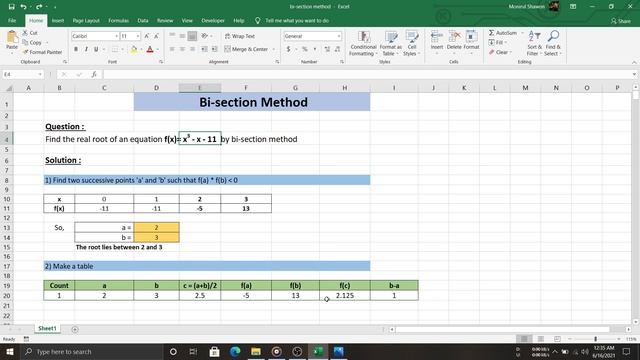Select the Format Painter tool
Image resolution: width=640 pixels, height=360 pixels.
42,52
